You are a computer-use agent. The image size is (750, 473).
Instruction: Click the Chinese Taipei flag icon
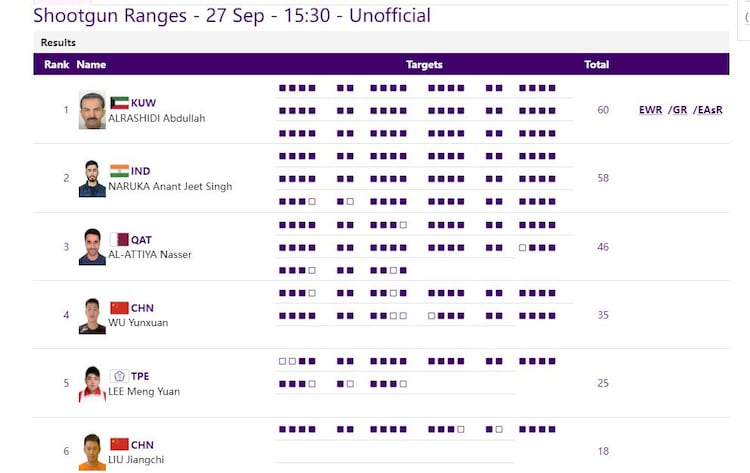119,376
